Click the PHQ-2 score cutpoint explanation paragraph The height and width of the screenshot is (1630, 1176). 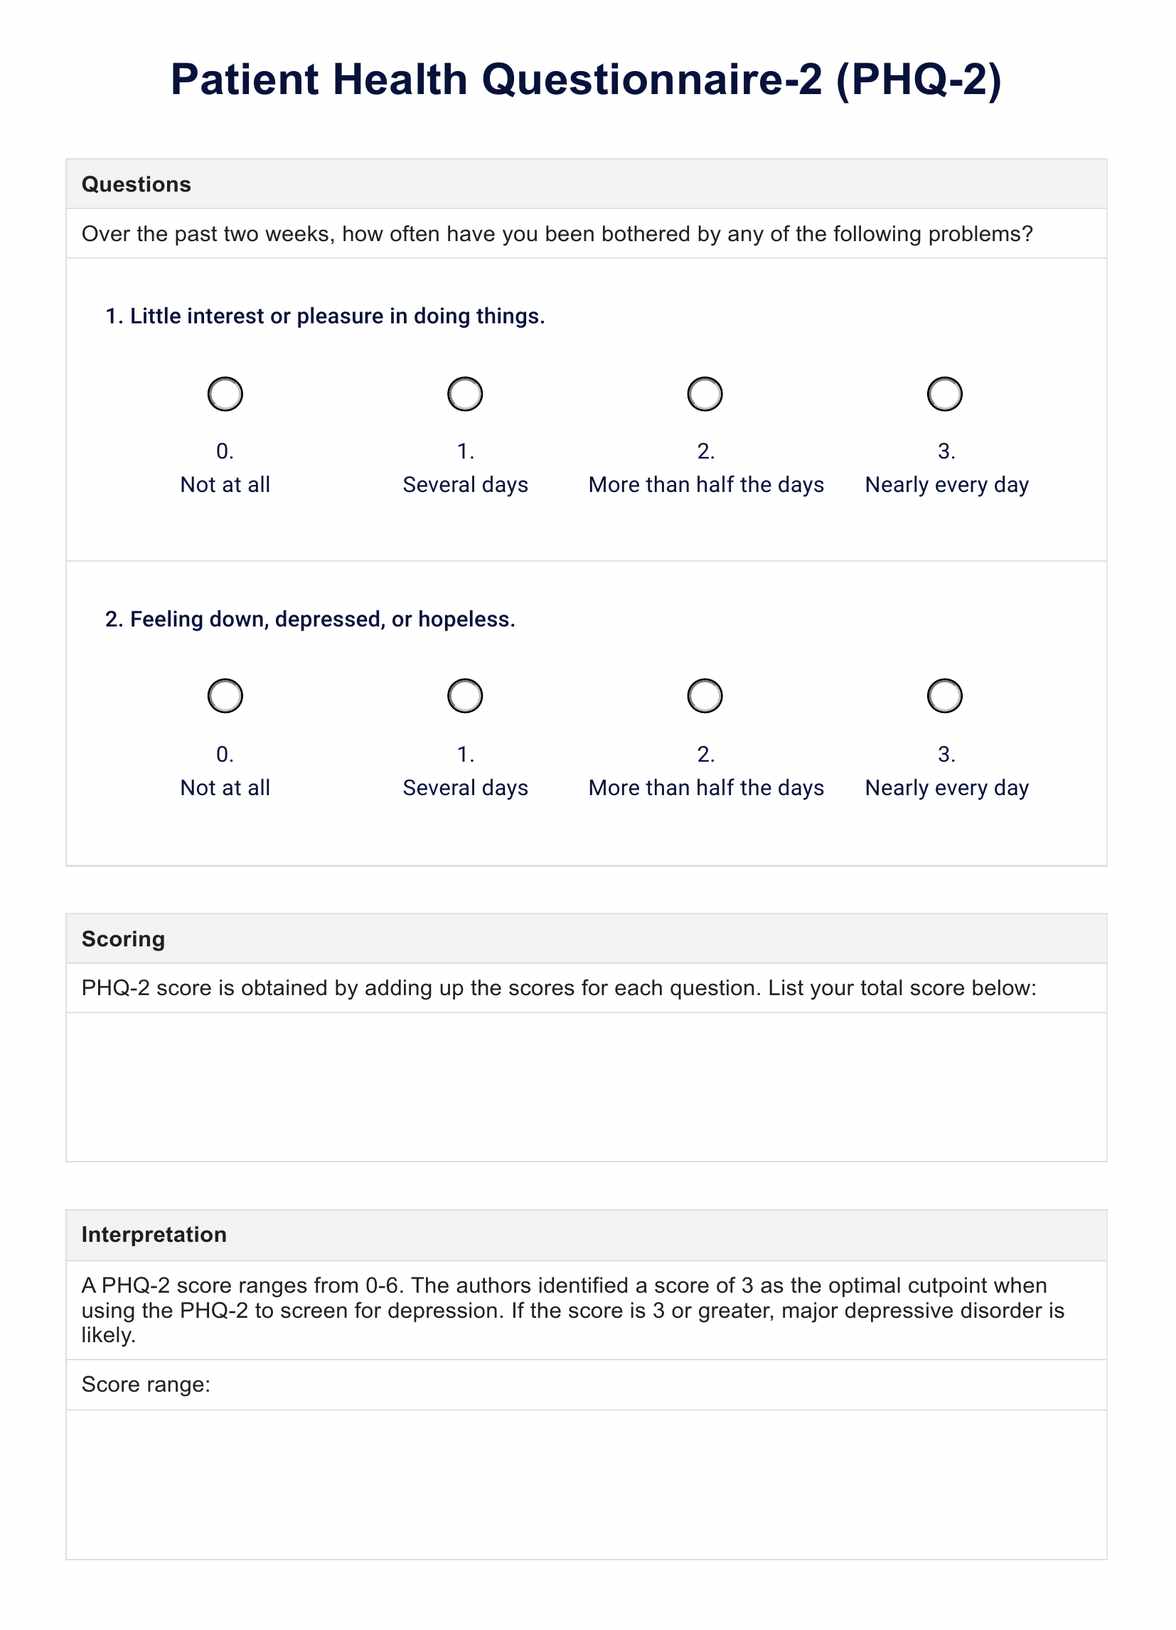[573, 1310]
